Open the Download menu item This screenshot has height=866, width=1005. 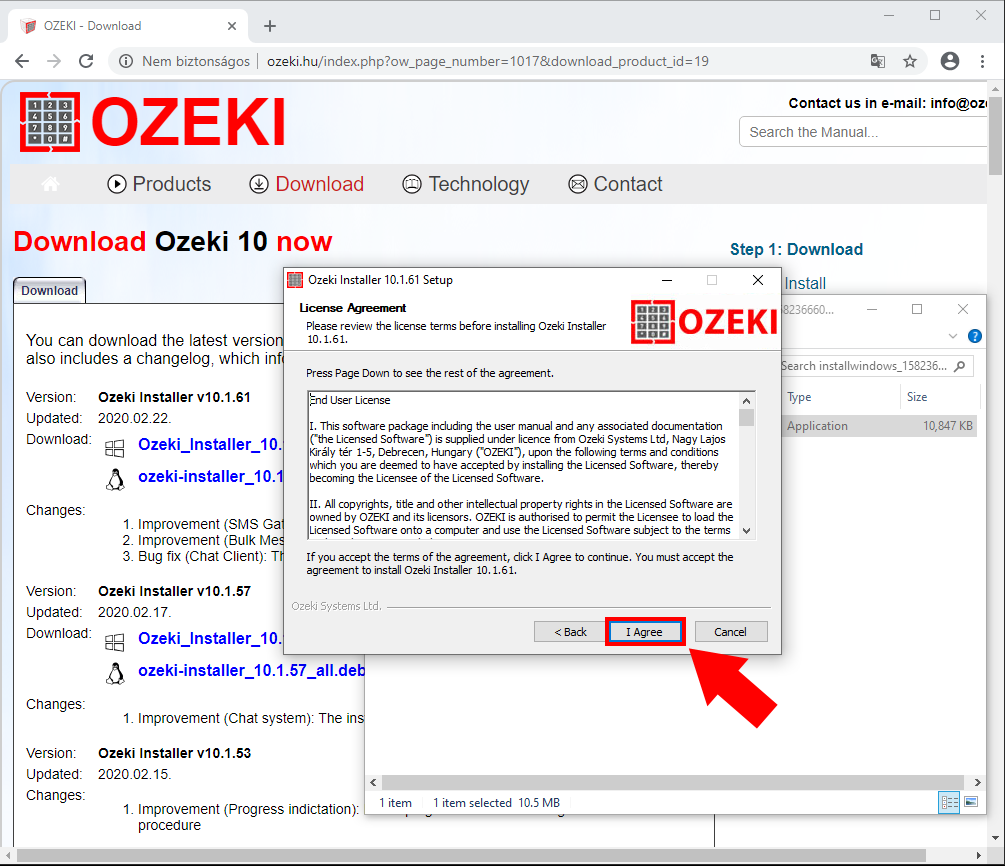pyautogui.click(x=306, y=184)
